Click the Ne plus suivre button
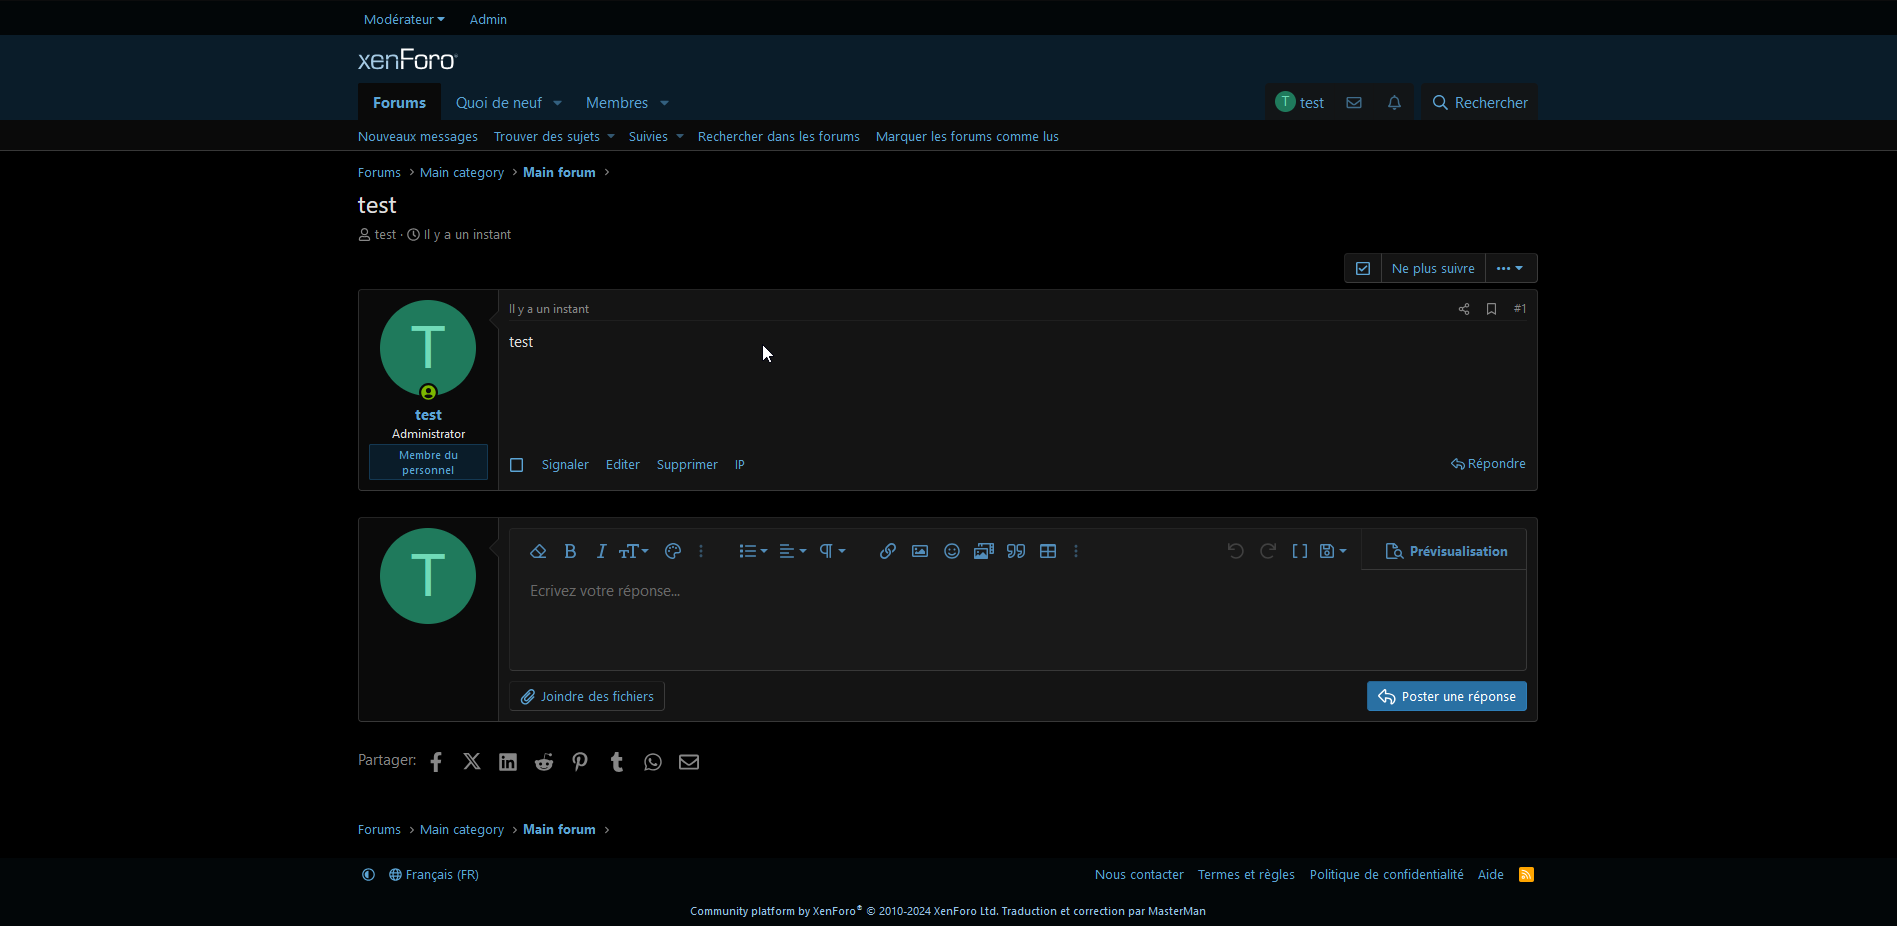Viewport: 1897px width, 926px height. tap(1432, 268)
